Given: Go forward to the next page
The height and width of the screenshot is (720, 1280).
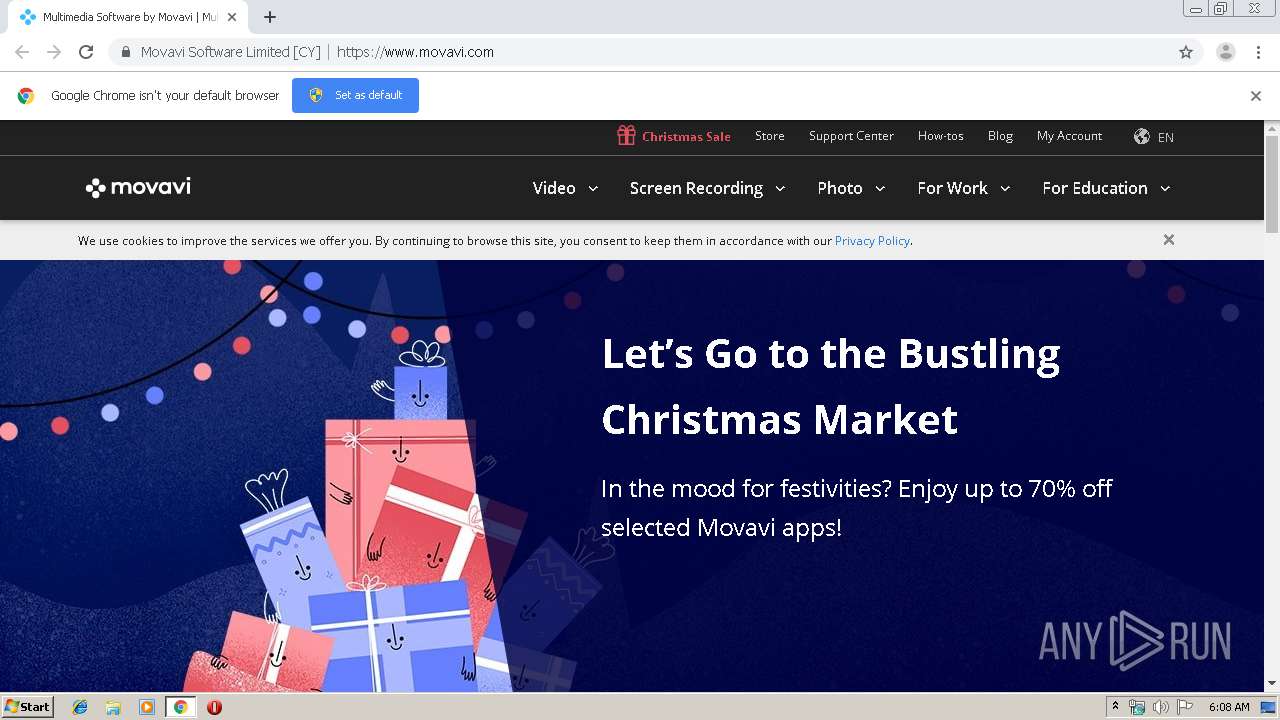Looking at the screenshot, I should (54, 52).
